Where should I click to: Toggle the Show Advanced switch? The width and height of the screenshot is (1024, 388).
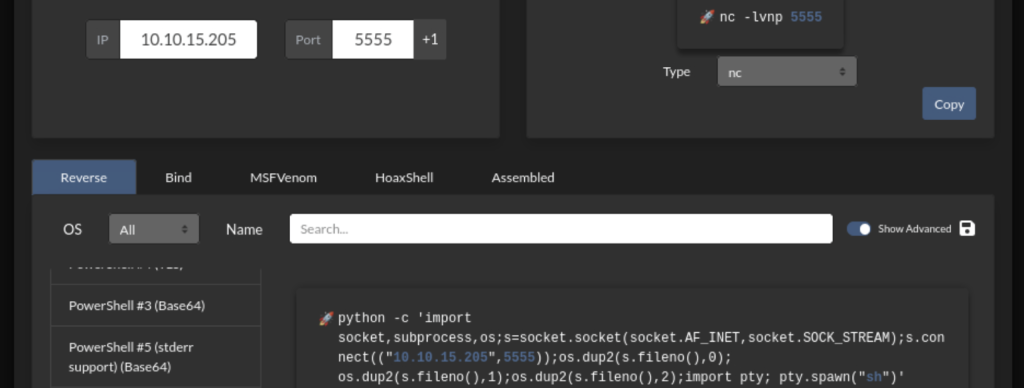click(859, 229)
